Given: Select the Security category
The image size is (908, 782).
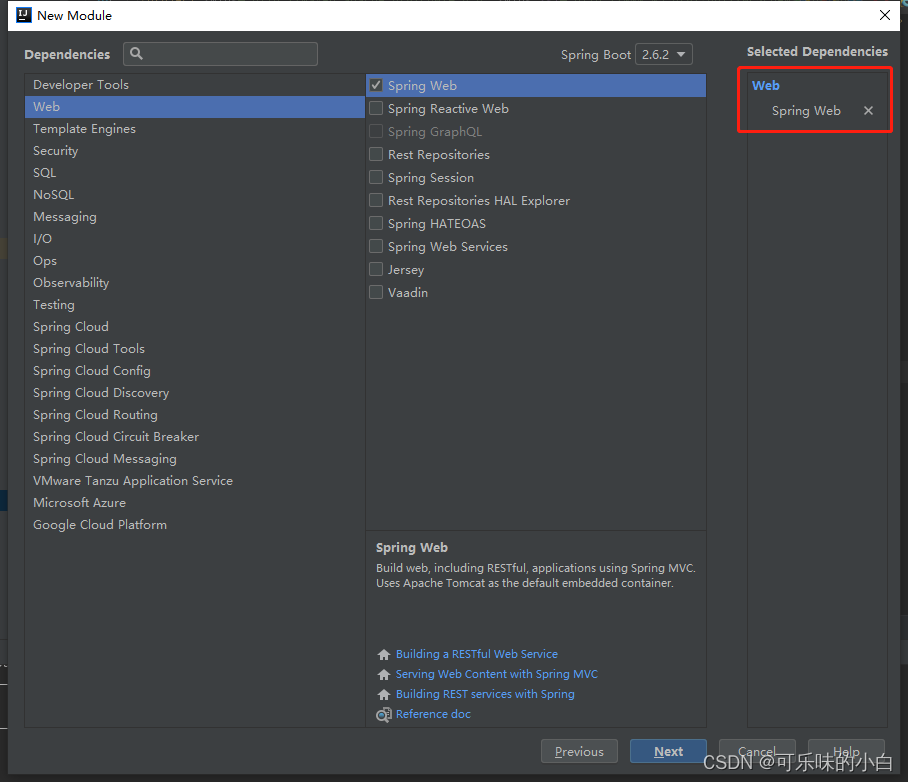Looking at the screenshot, I should (x=195, y=151).
